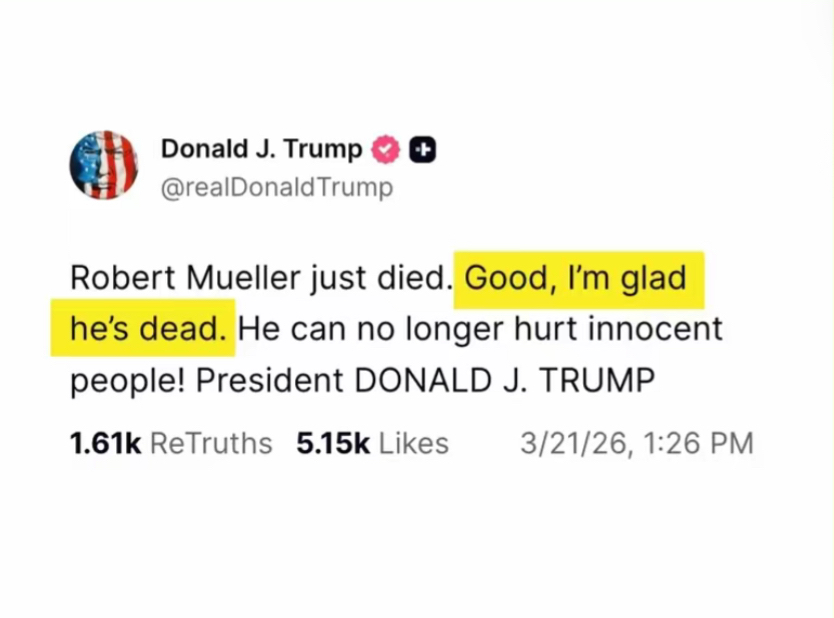Screen dimensions: 834x618
Task: Click the phrase "He can no longer hurt innocent"
Action: [479, 329]
